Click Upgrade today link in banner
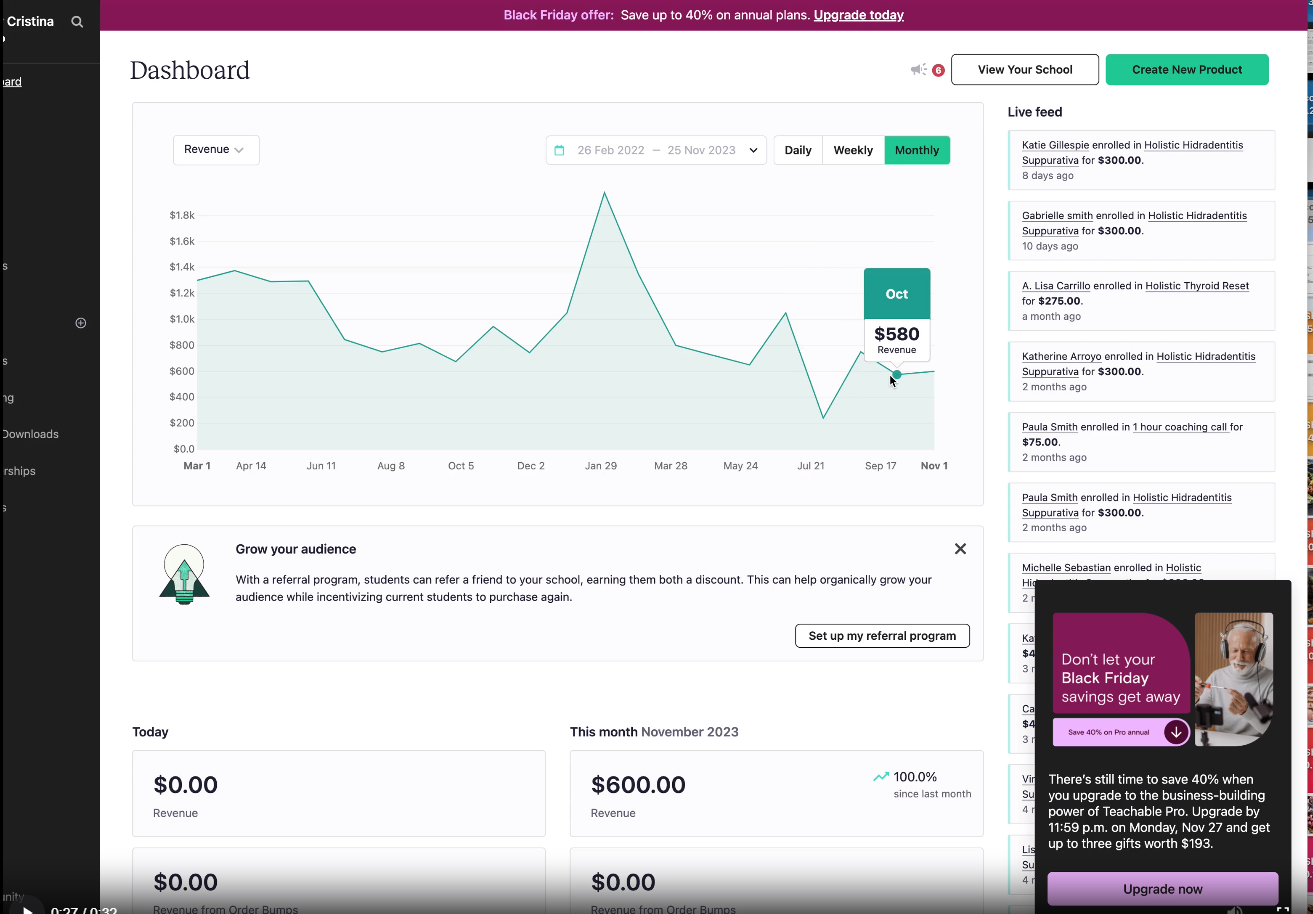The image size is (1313, 914). [859, 15]
